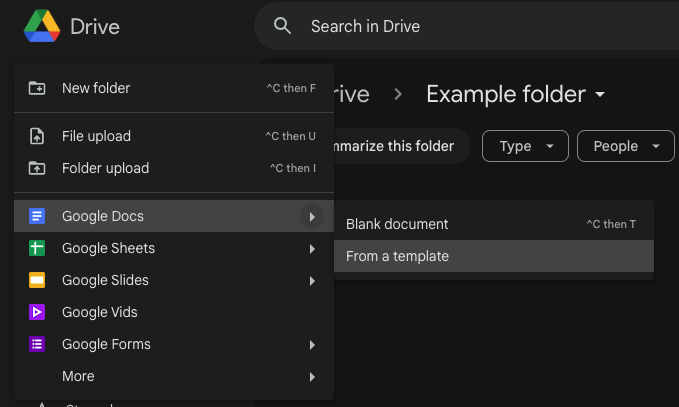This screenshot has height=407, width=679.
Task: Click the Folder upload icon
Action: 37,168
